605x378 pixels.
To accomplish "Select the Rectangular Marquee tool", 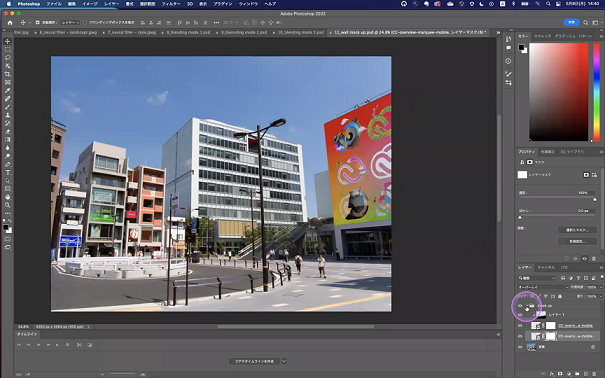I will click(8, 49).
